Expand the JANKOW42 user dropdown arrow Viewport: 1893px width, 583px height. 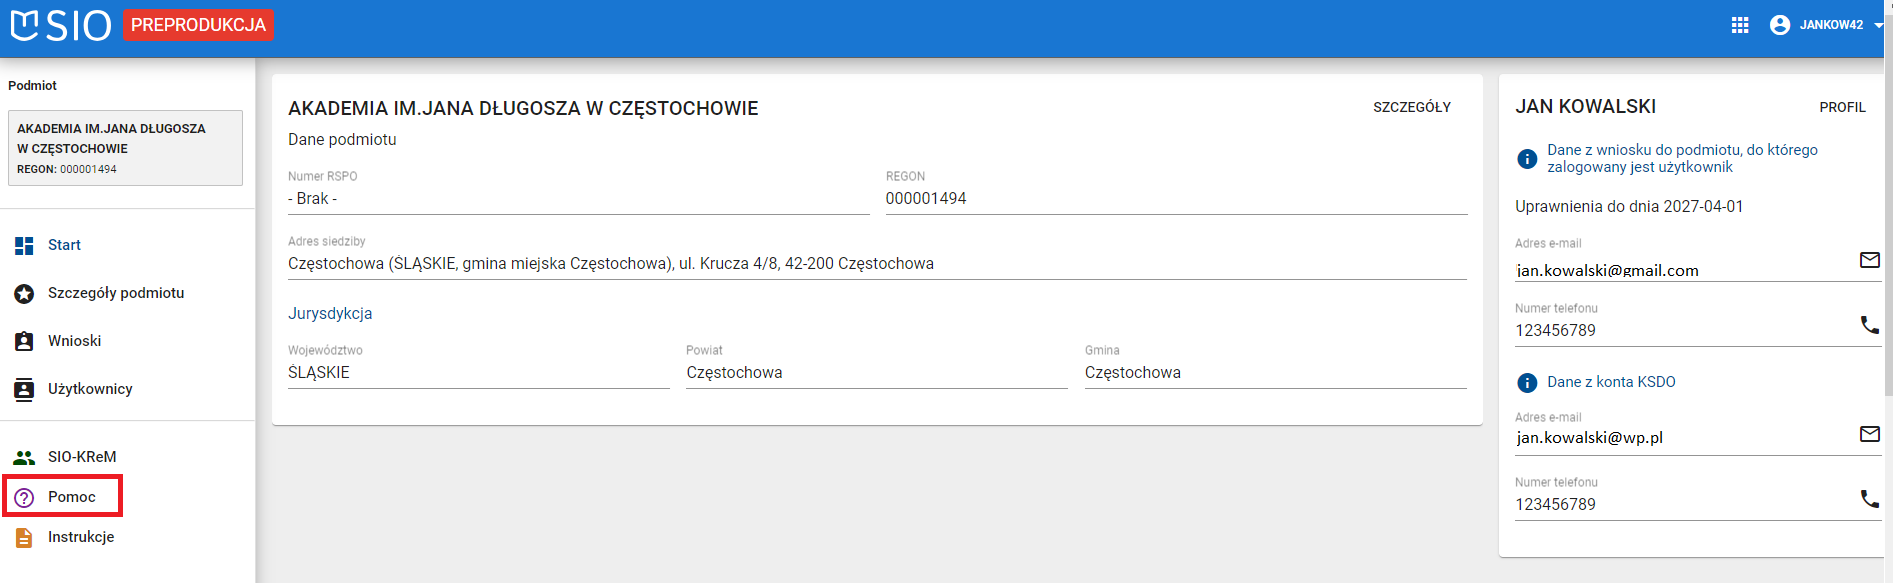click(x=1878, y=25)
